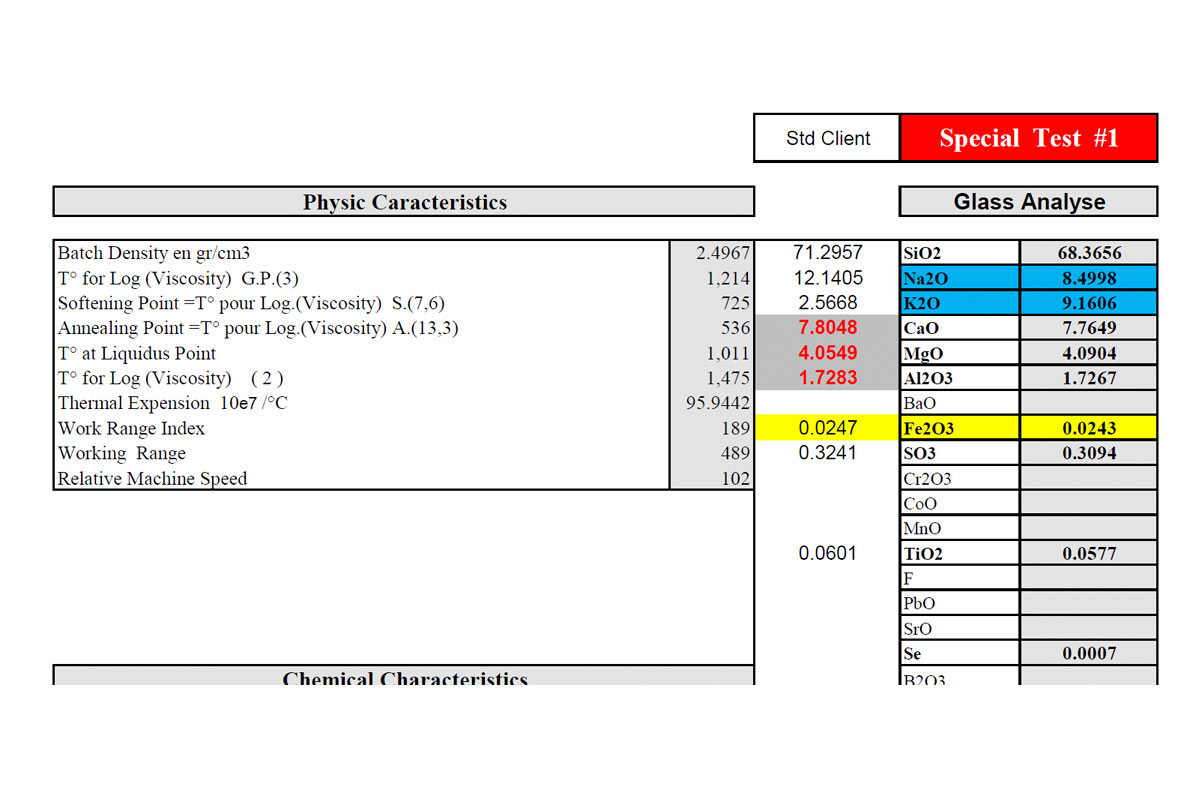Select SO3 value 0.3094

1089,453
